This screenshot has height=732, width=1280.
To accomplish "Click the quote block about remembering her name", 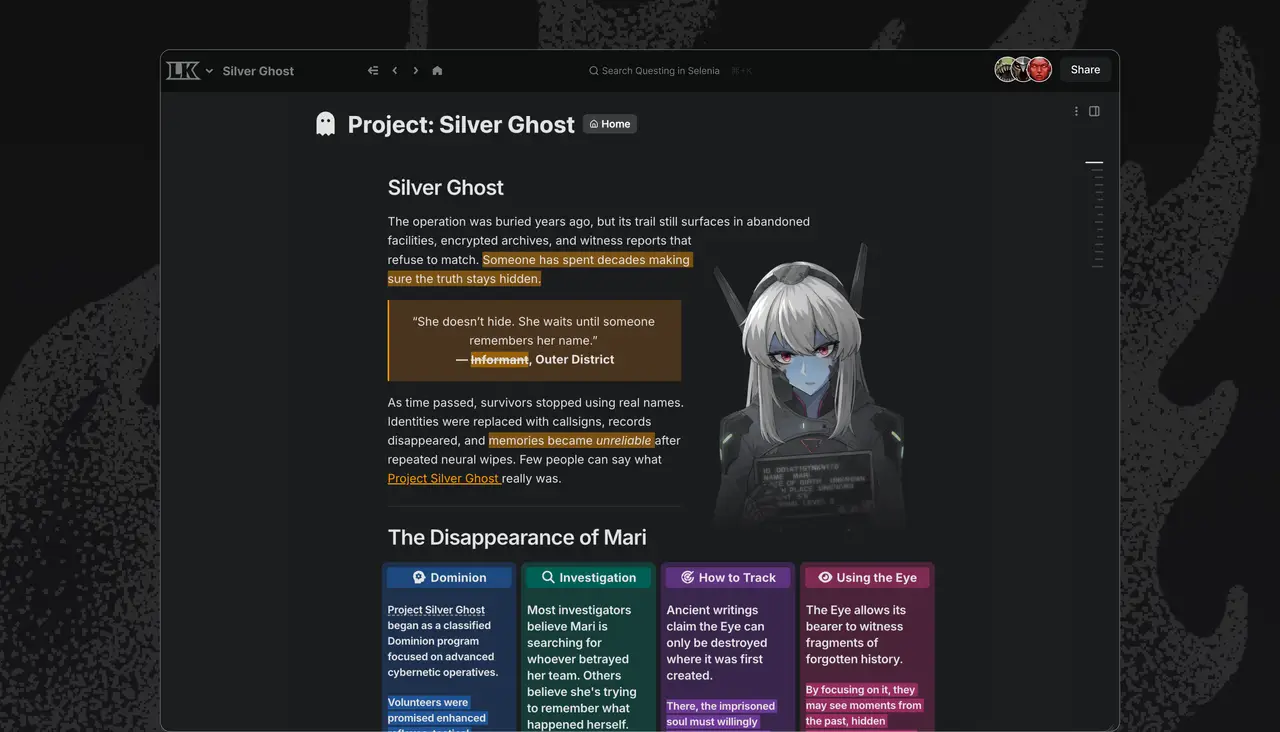I will click(534, 341).
